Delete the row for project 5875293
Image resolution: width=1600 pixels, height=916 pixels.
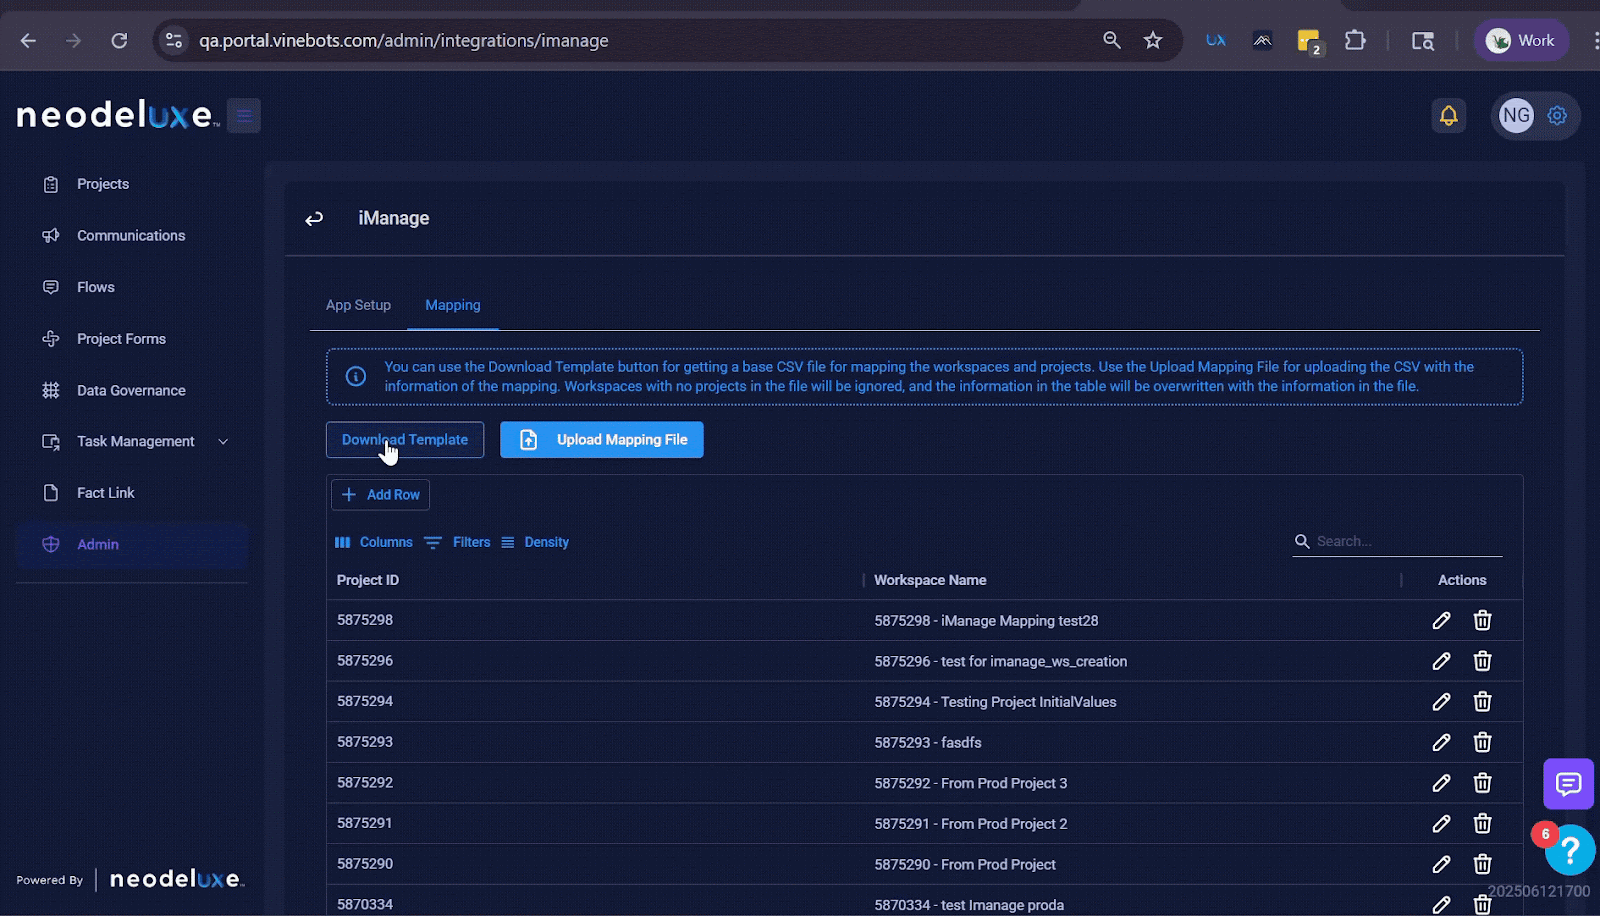pyautogui.click(x=1482, y=743)
